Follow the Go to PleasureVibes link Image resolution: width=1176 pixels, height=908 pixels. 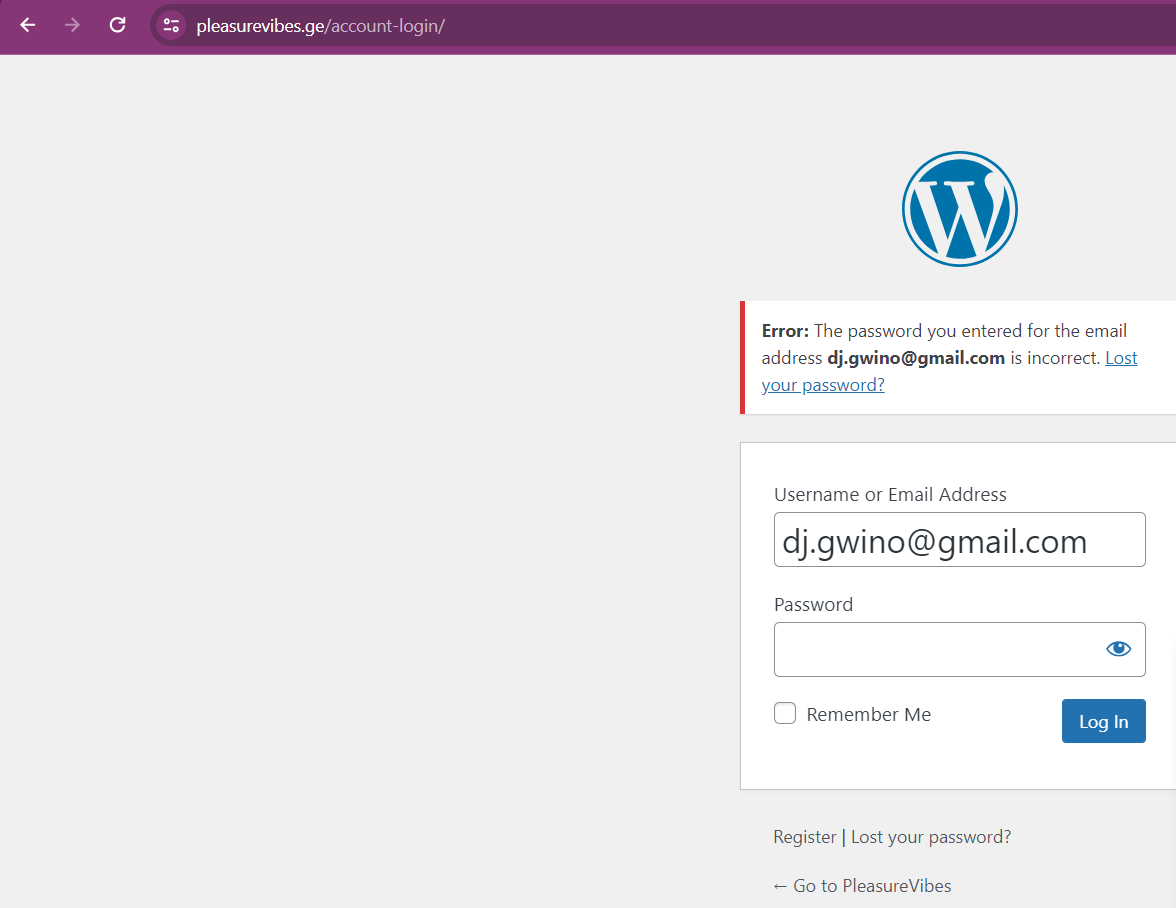pyautogui.click(x=862, y=886)
